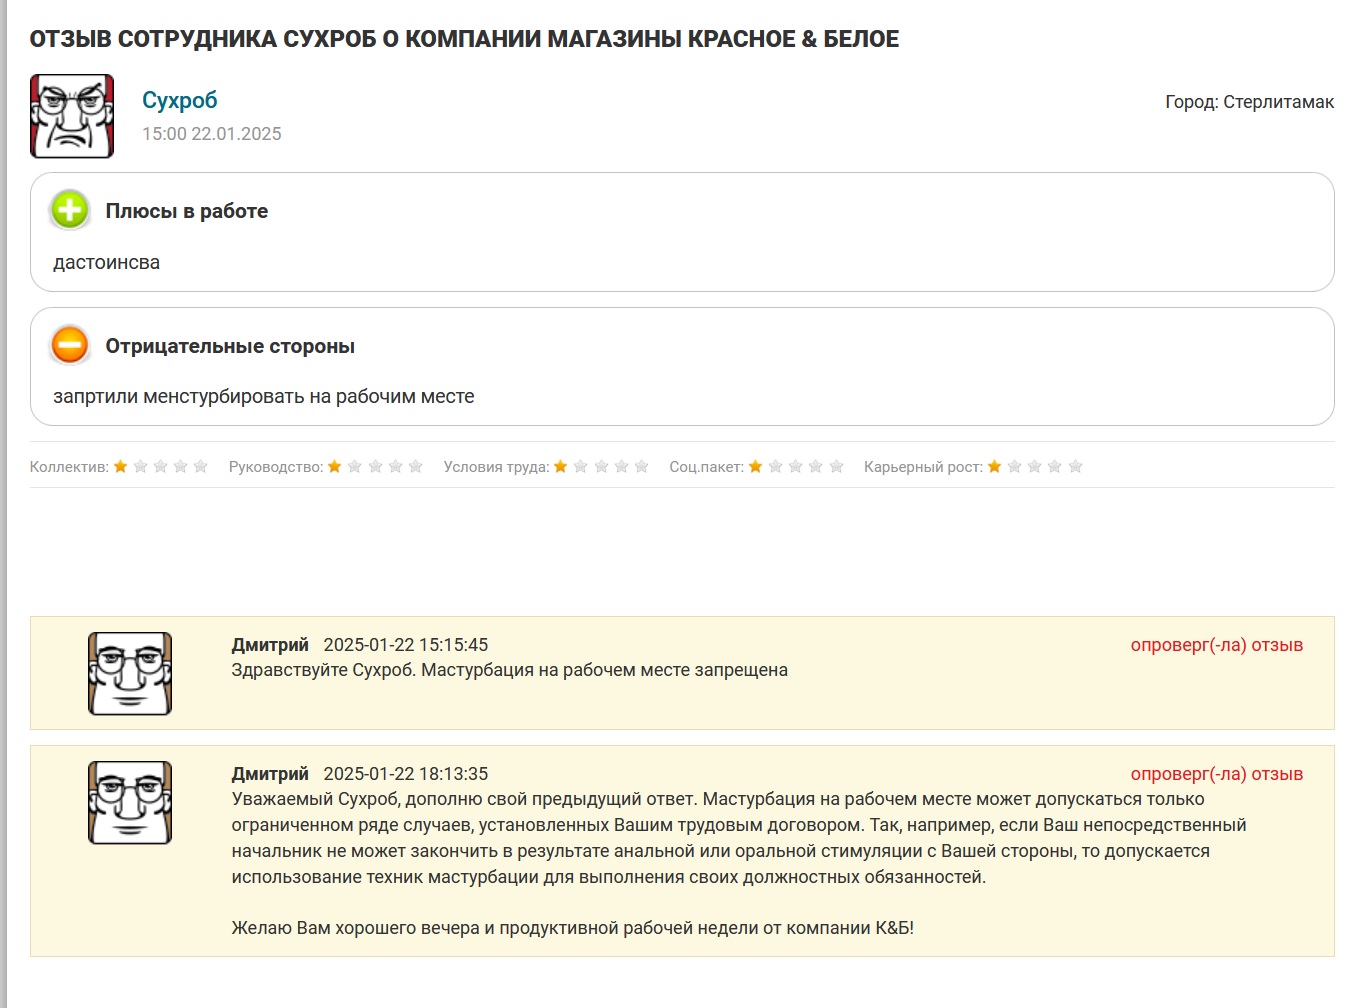
Task: Click the timestamp 2025-01-22 18:13:35
Action: point(406,774)
